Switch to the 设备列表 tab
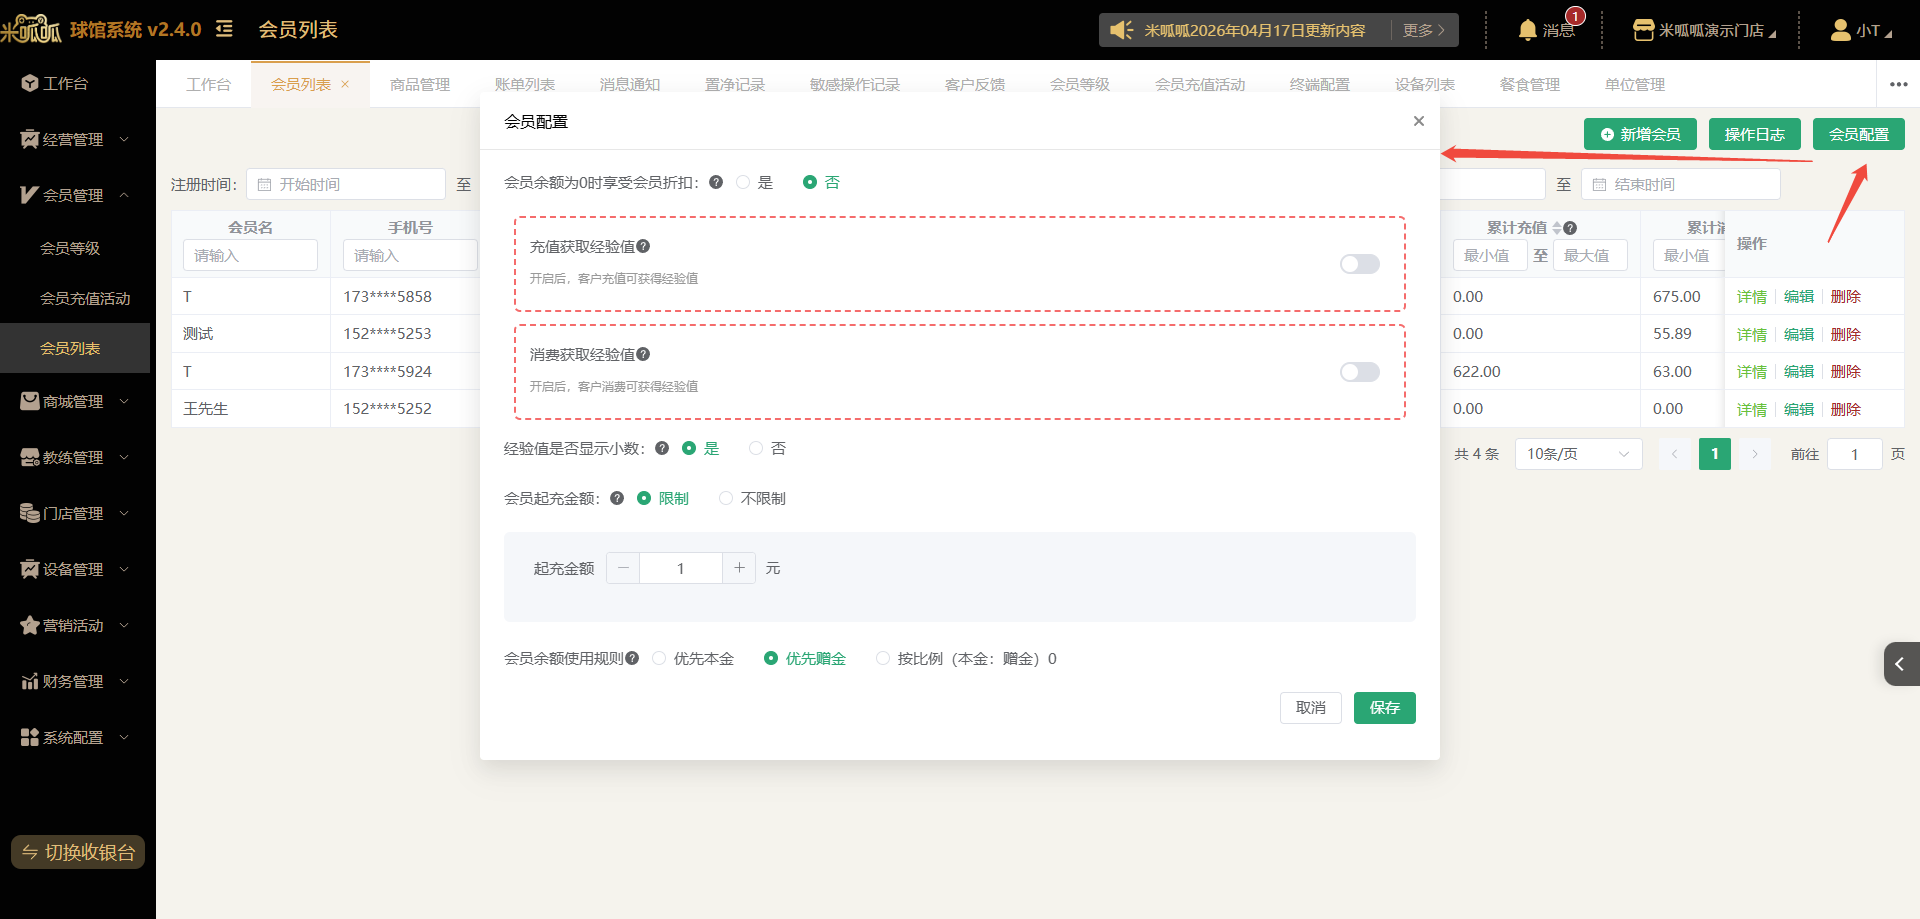Viewport: 1920px width, 919px height. tap(1425, 84)
